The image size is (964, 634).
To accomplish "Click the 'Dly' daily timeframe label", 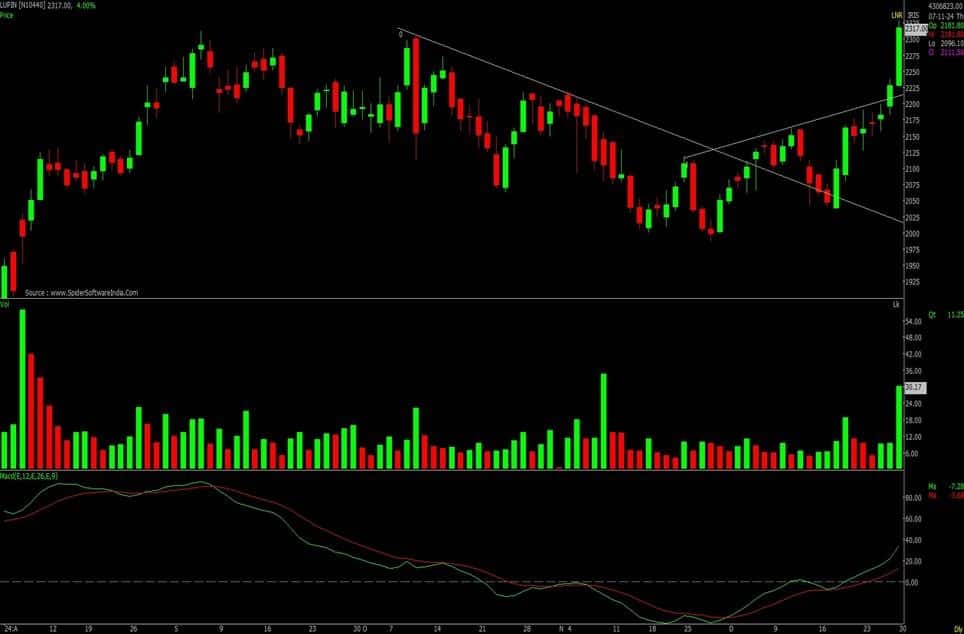I will tap(955, 627).
